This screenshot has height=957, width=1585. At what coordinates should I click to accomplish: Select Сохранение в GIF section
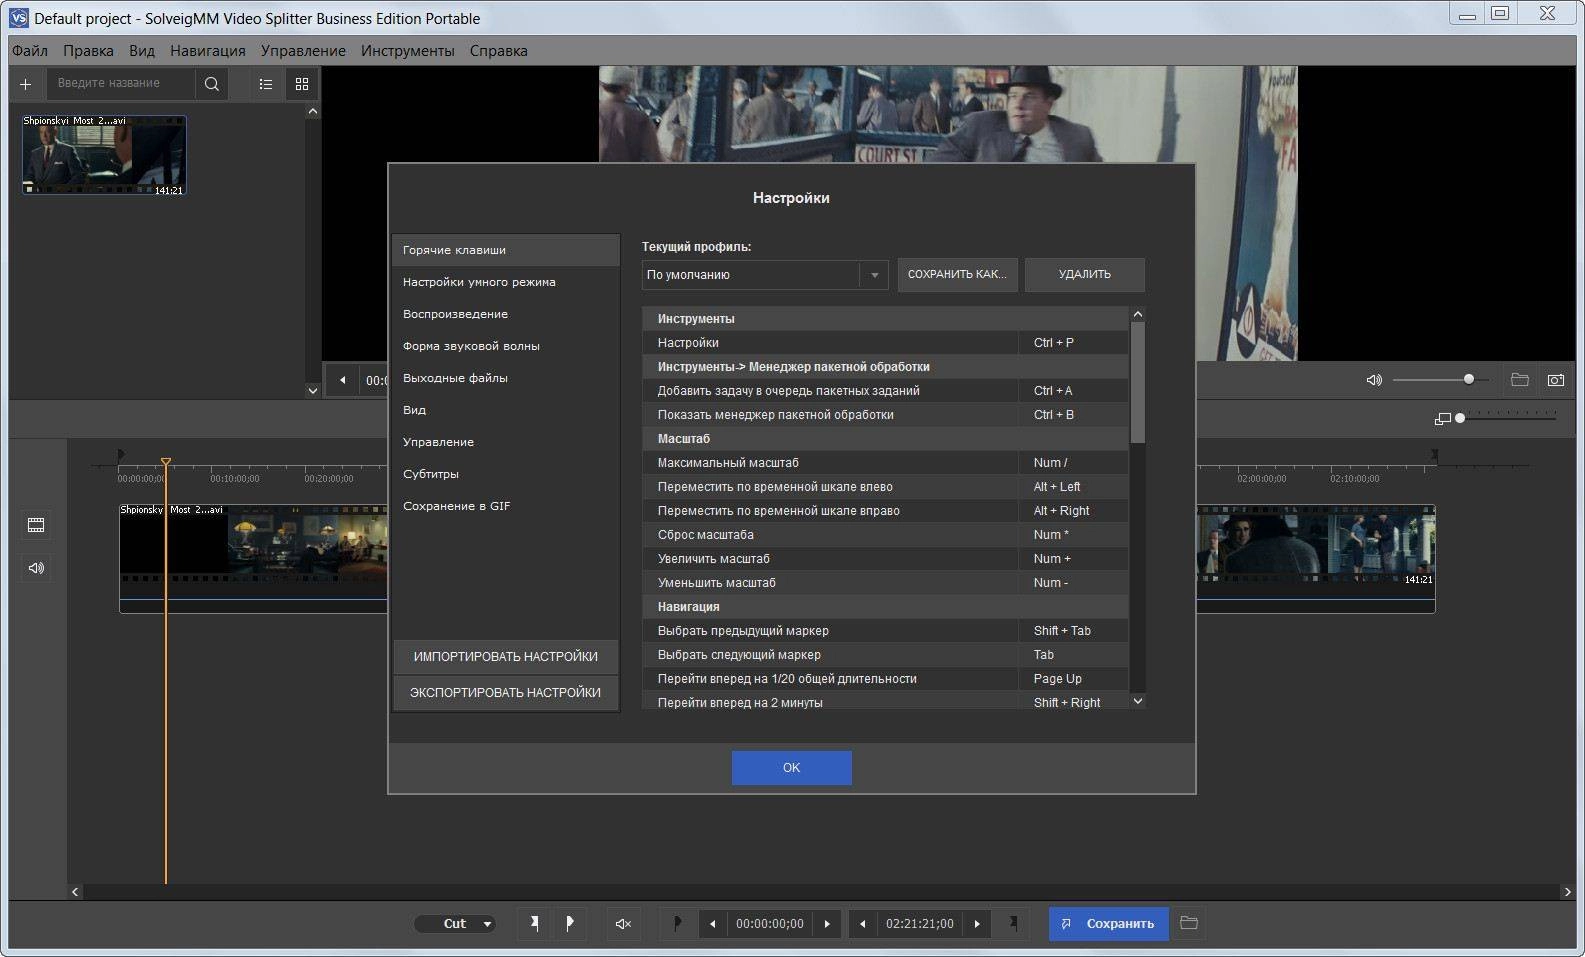point(506,506)
